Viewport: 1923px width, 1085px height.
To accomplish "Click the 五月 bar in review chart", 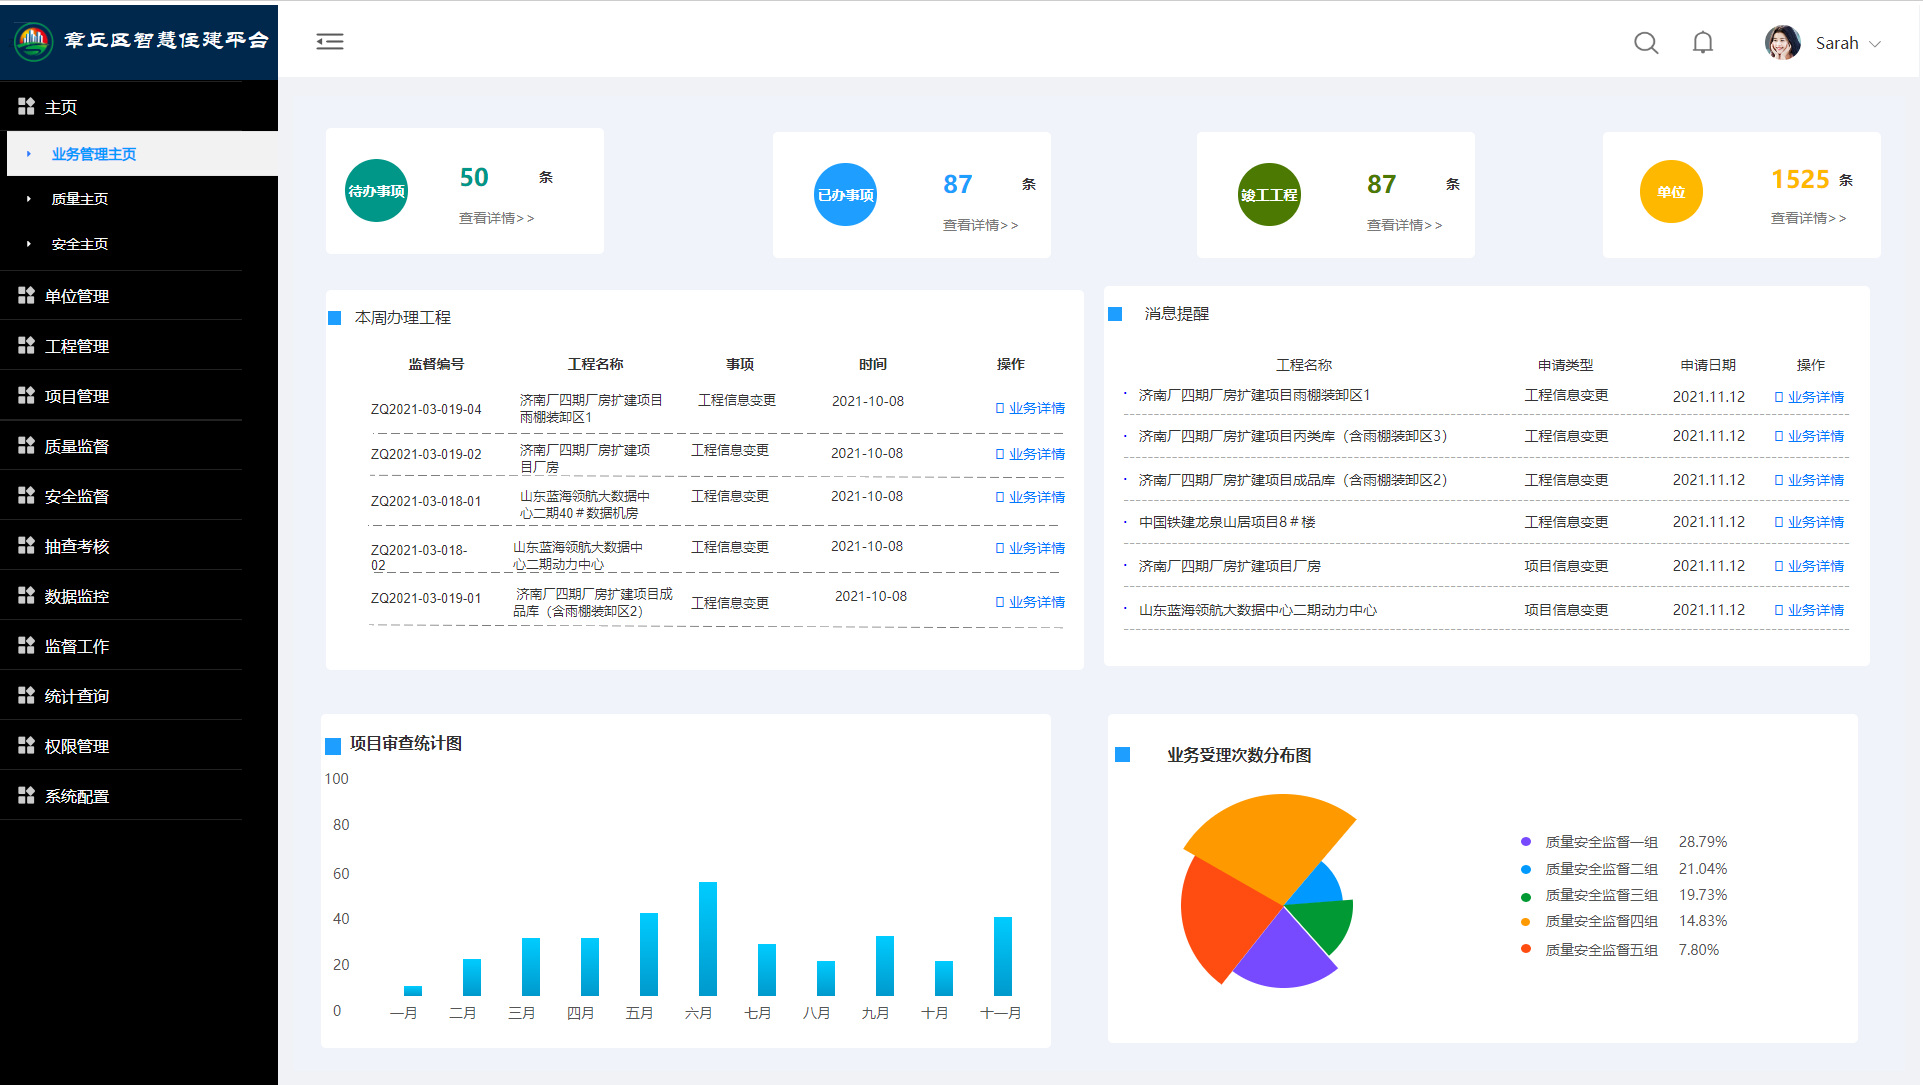I will coord(649,954).
